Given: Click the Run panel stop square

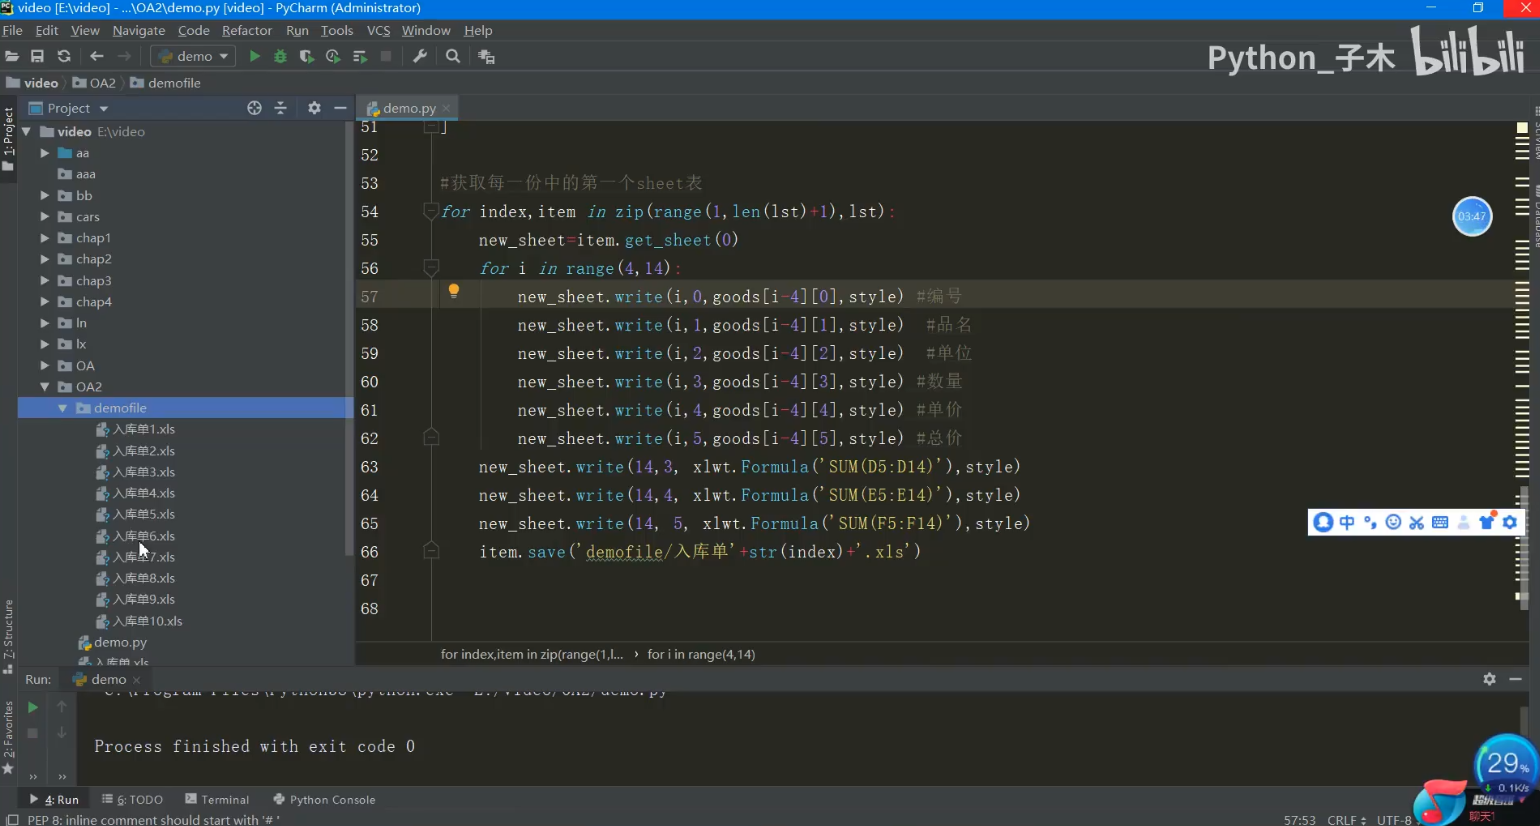Looking at the screenshot, I should point(32,733).
